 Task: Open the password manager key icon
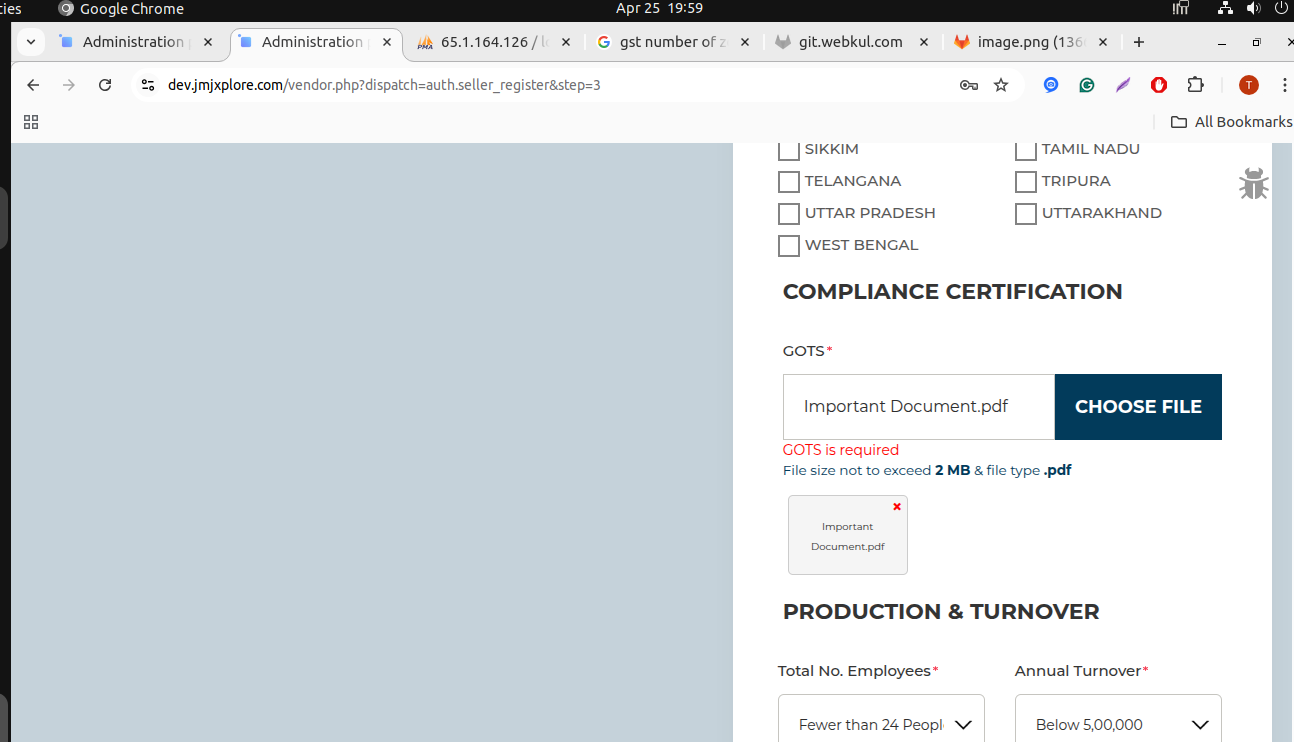point(968,85)
